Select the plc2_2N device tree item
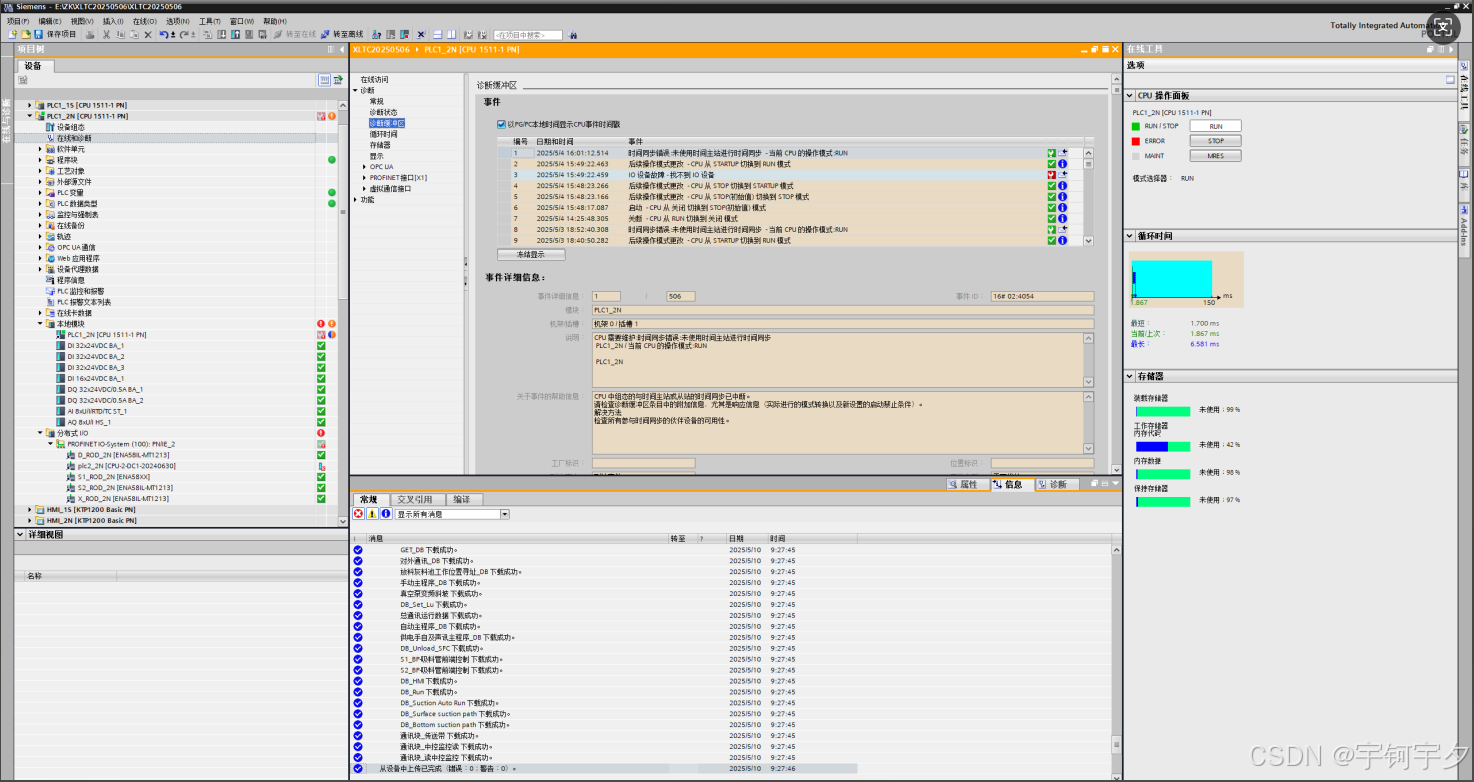1474x782 pixels. click(126, 466)
